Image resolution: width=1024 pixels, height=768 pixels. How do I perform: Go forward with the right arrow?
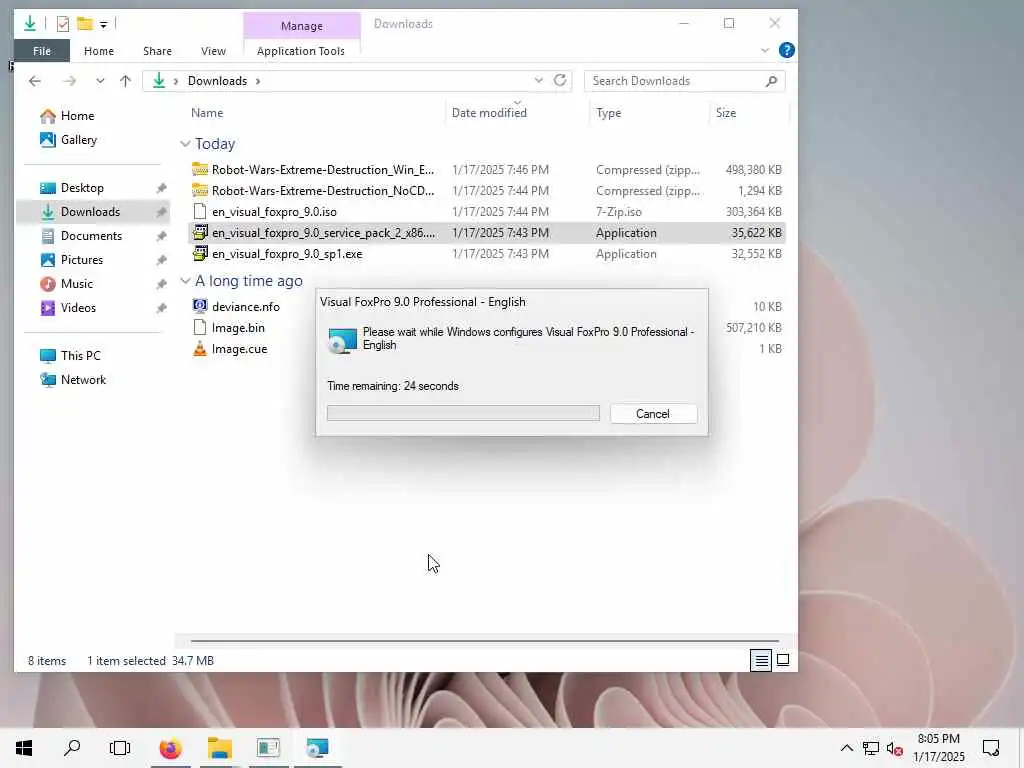coord(69,81)
